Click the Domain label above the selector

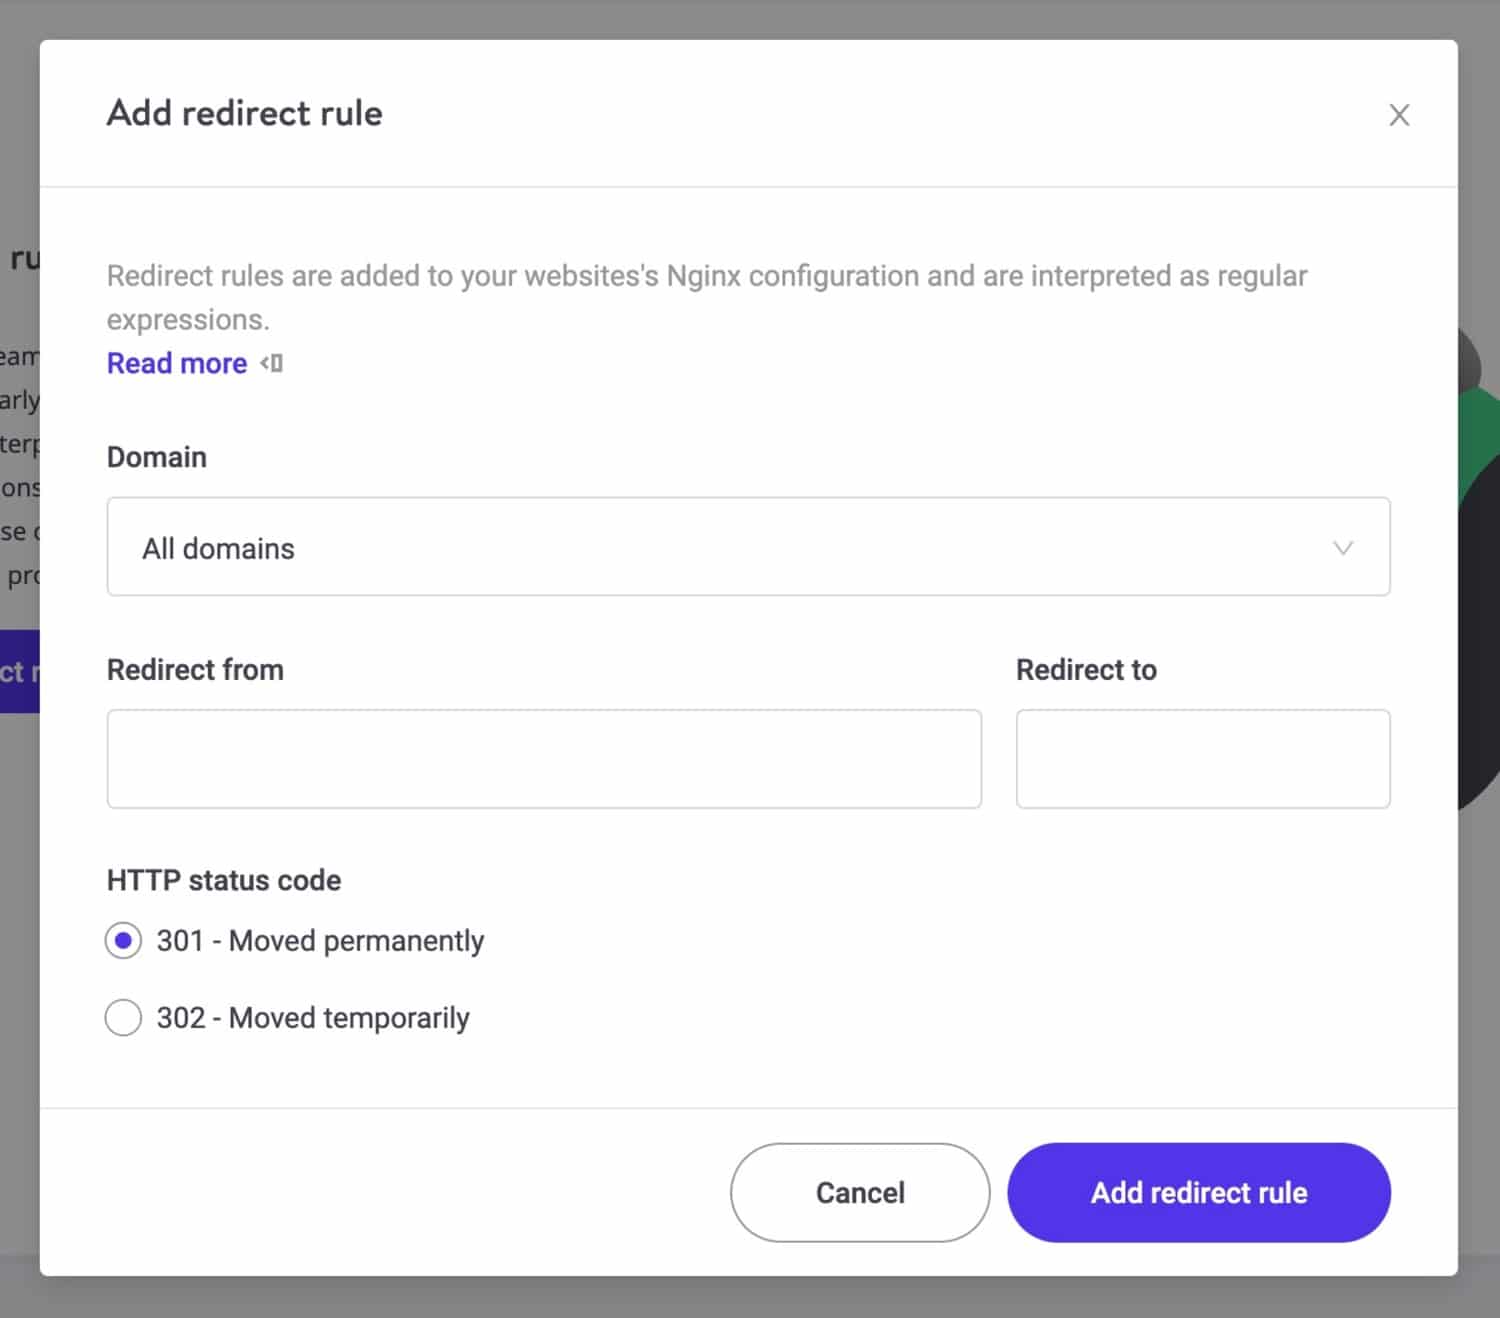click(x=156, y=457)
